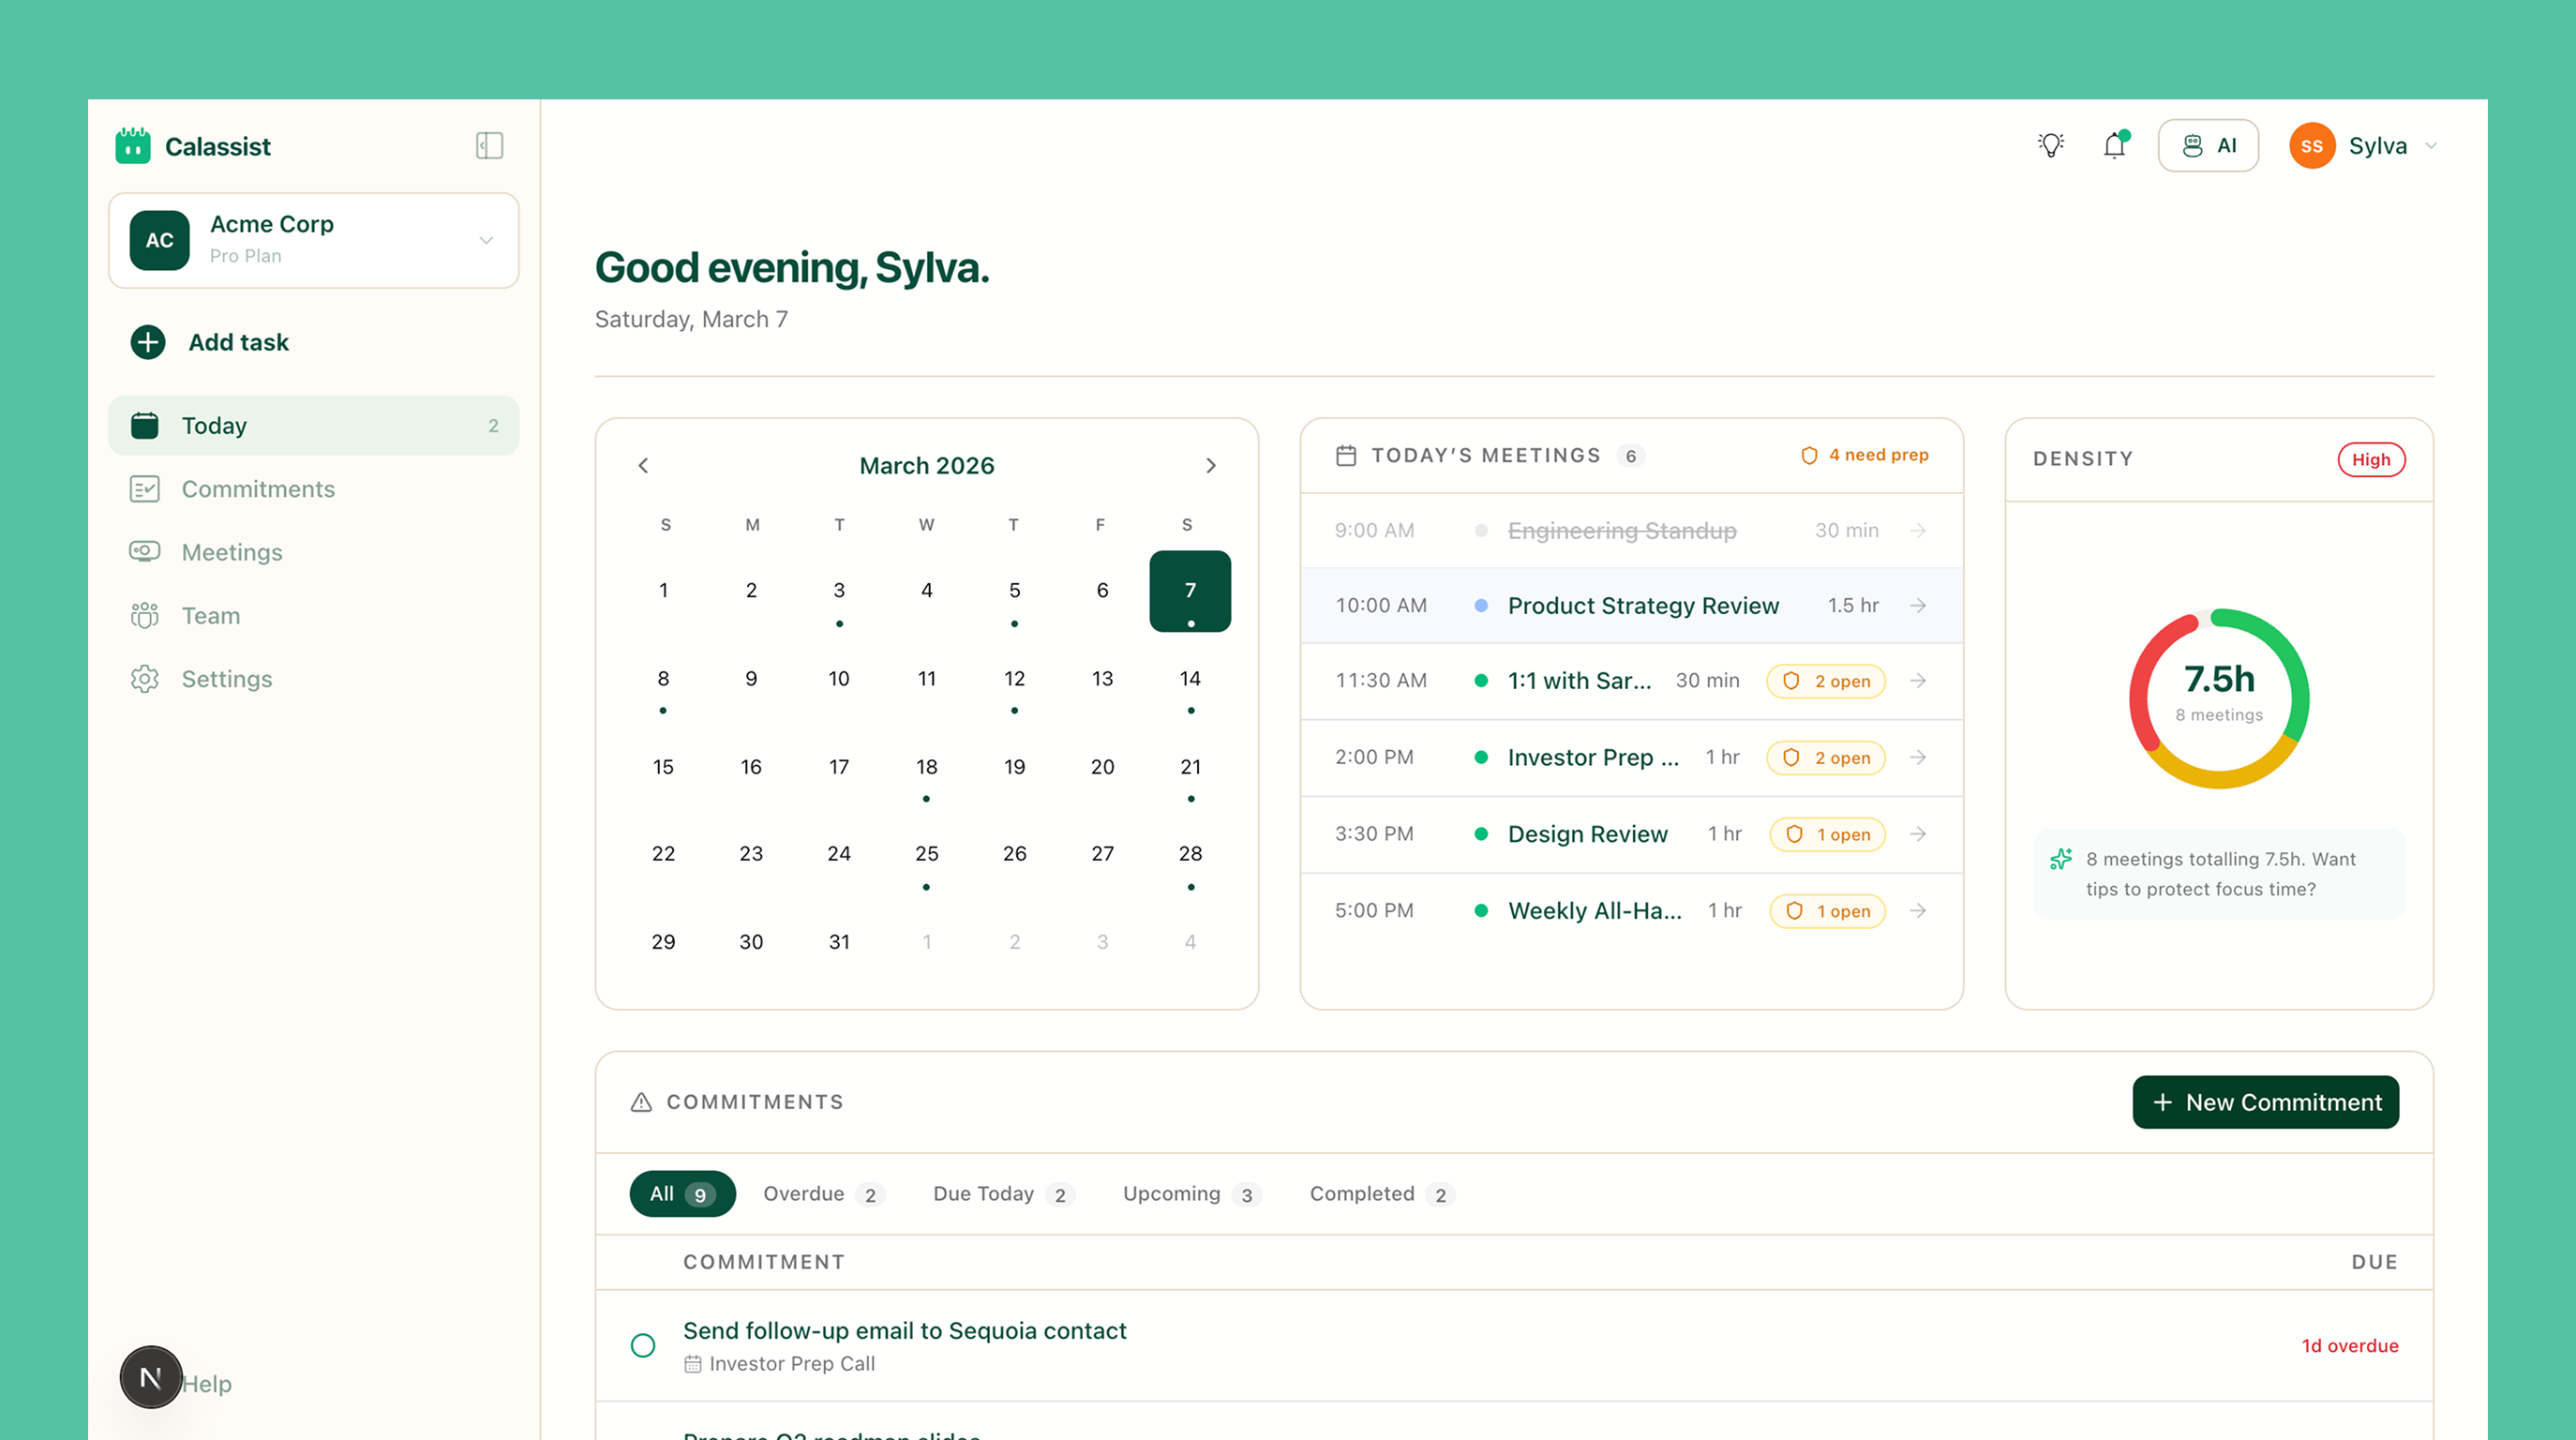Screen dimensions: 2576x1440
Task: Click the Calassist logo icon
Action: click(x=134, y=145)
